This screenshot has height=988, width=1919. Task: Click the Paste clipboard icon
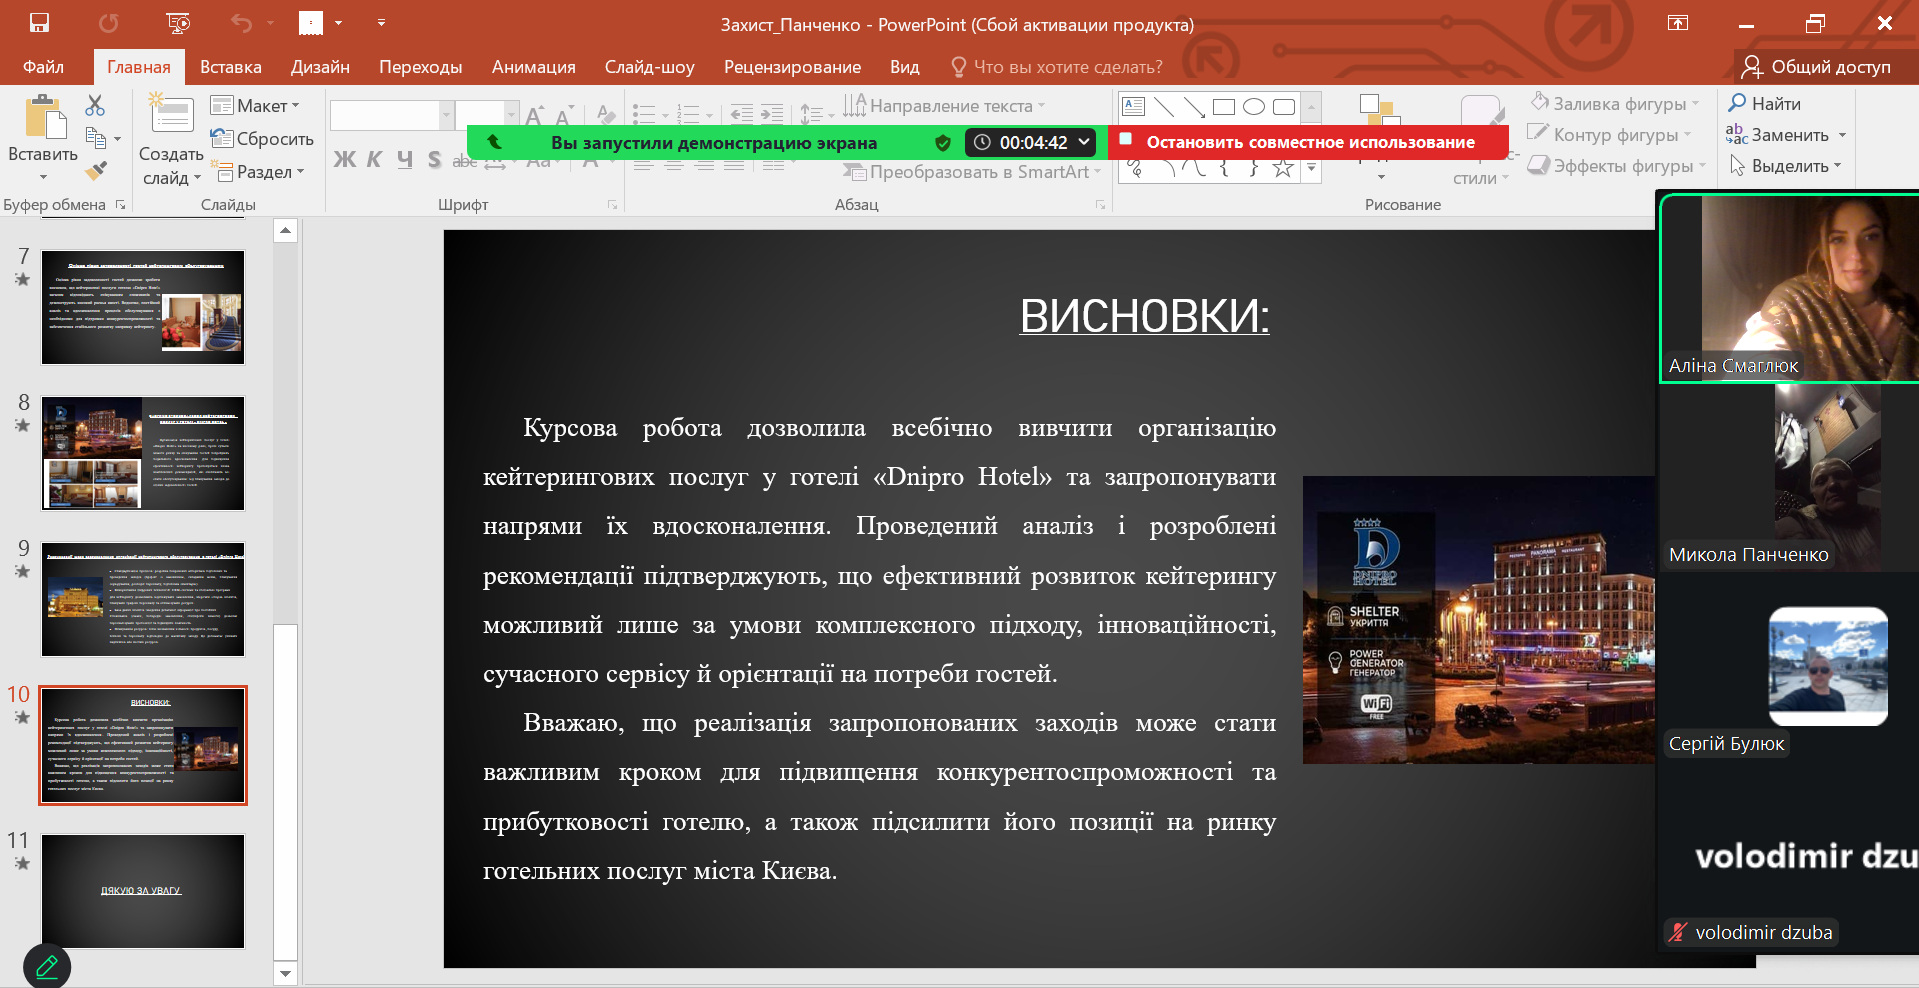click(43, 118)
